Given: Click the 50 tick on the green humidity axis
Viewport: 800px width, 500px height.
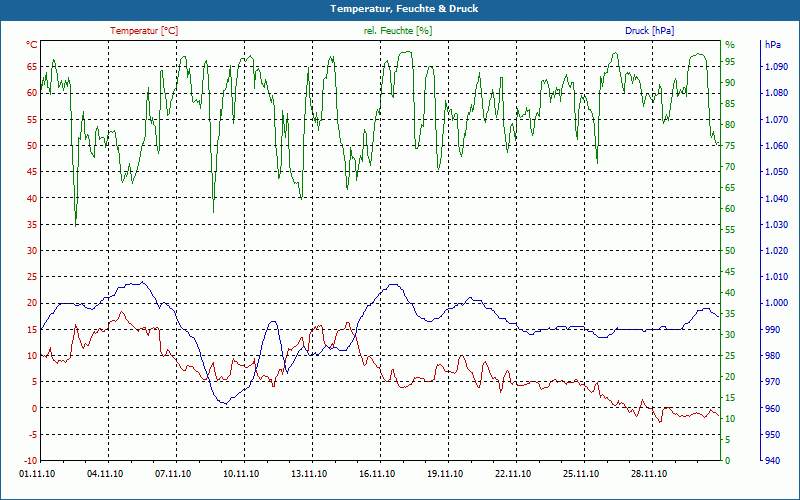Looking at the screenshot, I should click(730, 251).
